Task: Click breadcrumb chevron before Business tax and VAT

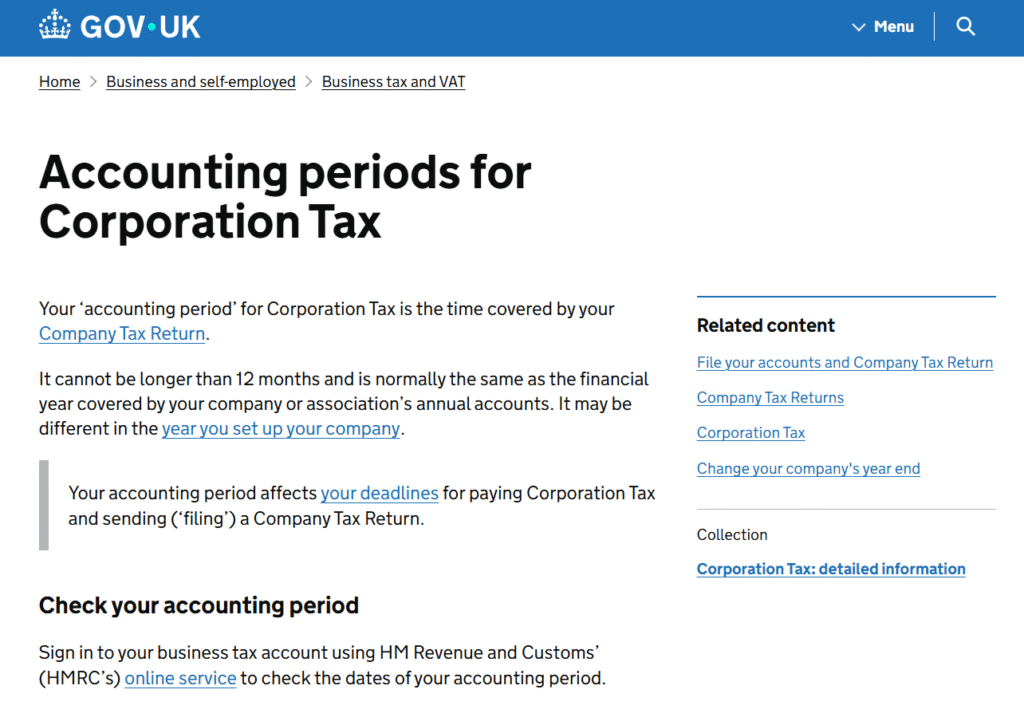Action: [309, 82]
